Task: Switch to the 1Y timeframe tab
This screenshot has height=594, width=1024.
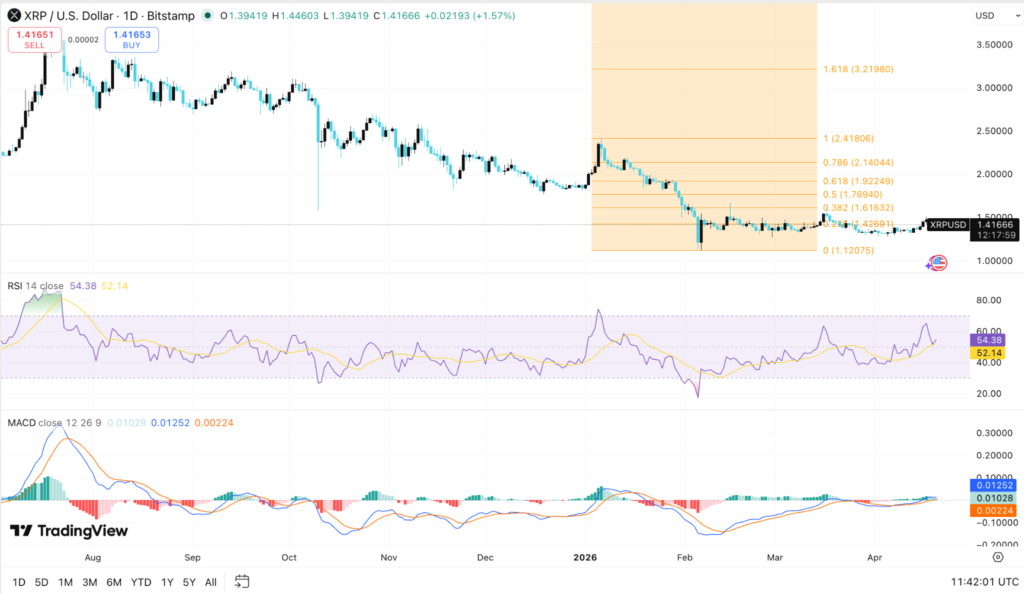Action: (x=169, y=580)
